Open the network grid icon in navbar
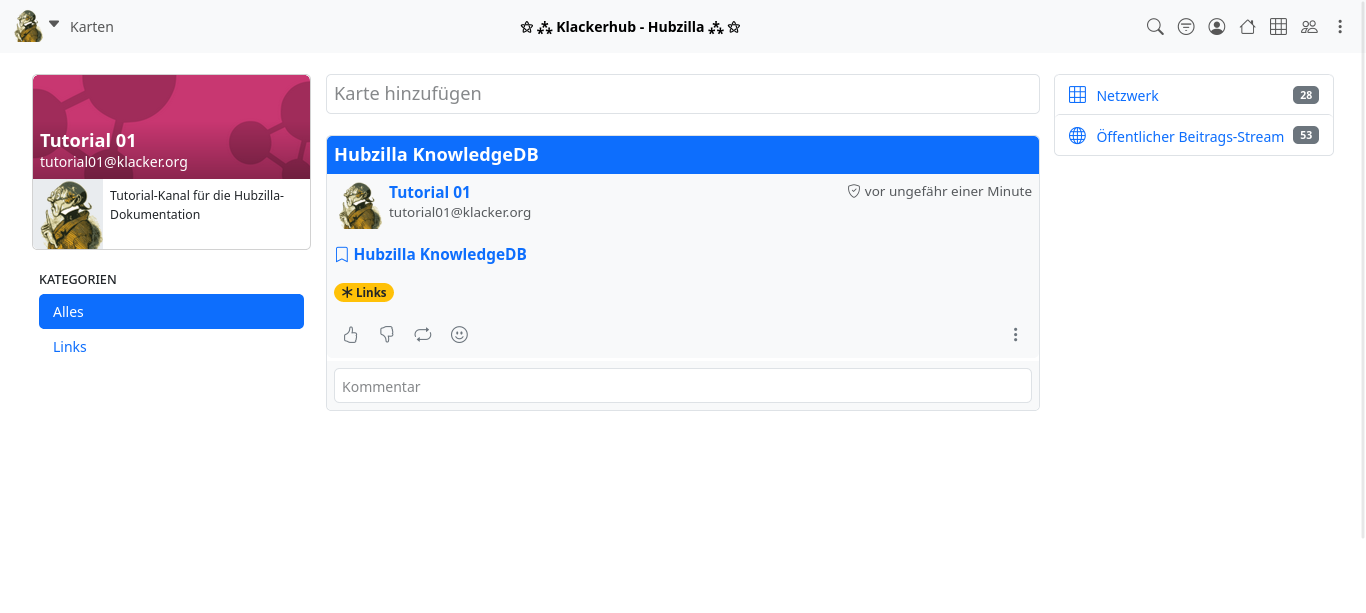The width and height of the screenshot is (1366, 613). coord(1278,27)
